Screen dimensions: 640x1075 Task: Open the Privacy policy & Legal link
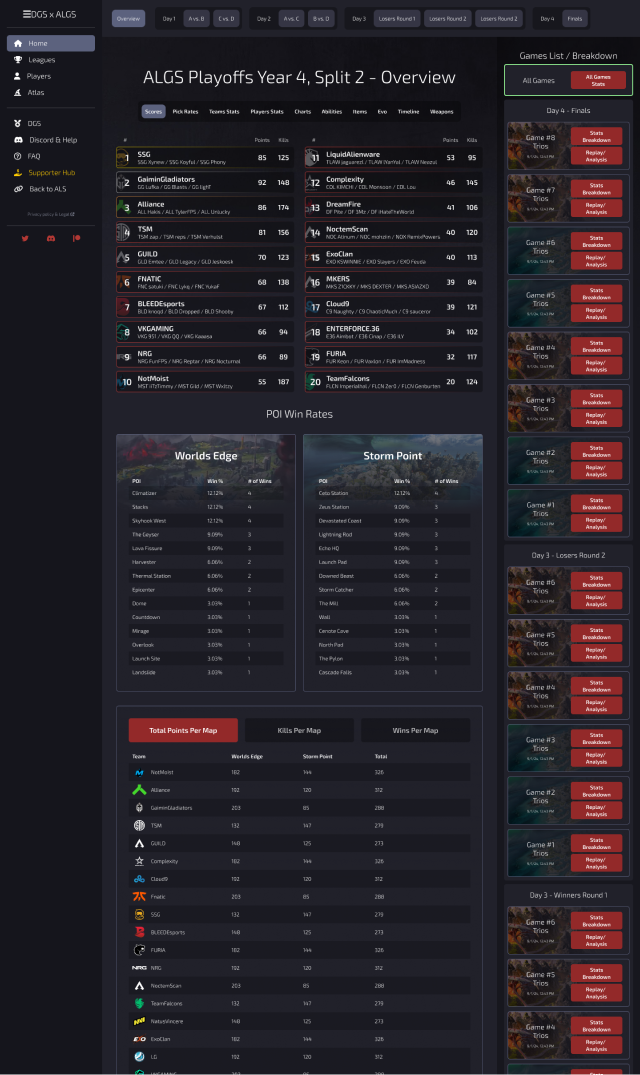tap(51, 214)
